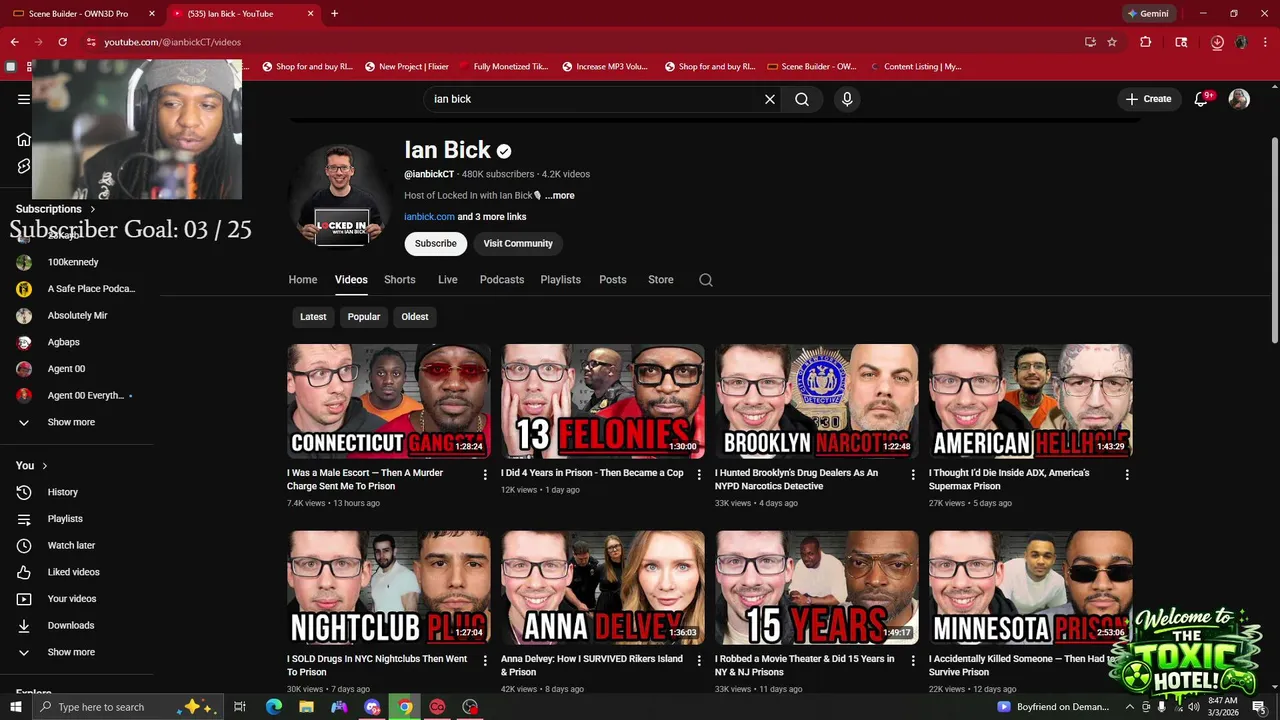
Task: Open the Connecticut Gangsta video thumbnail
Action: click(389, 401)
